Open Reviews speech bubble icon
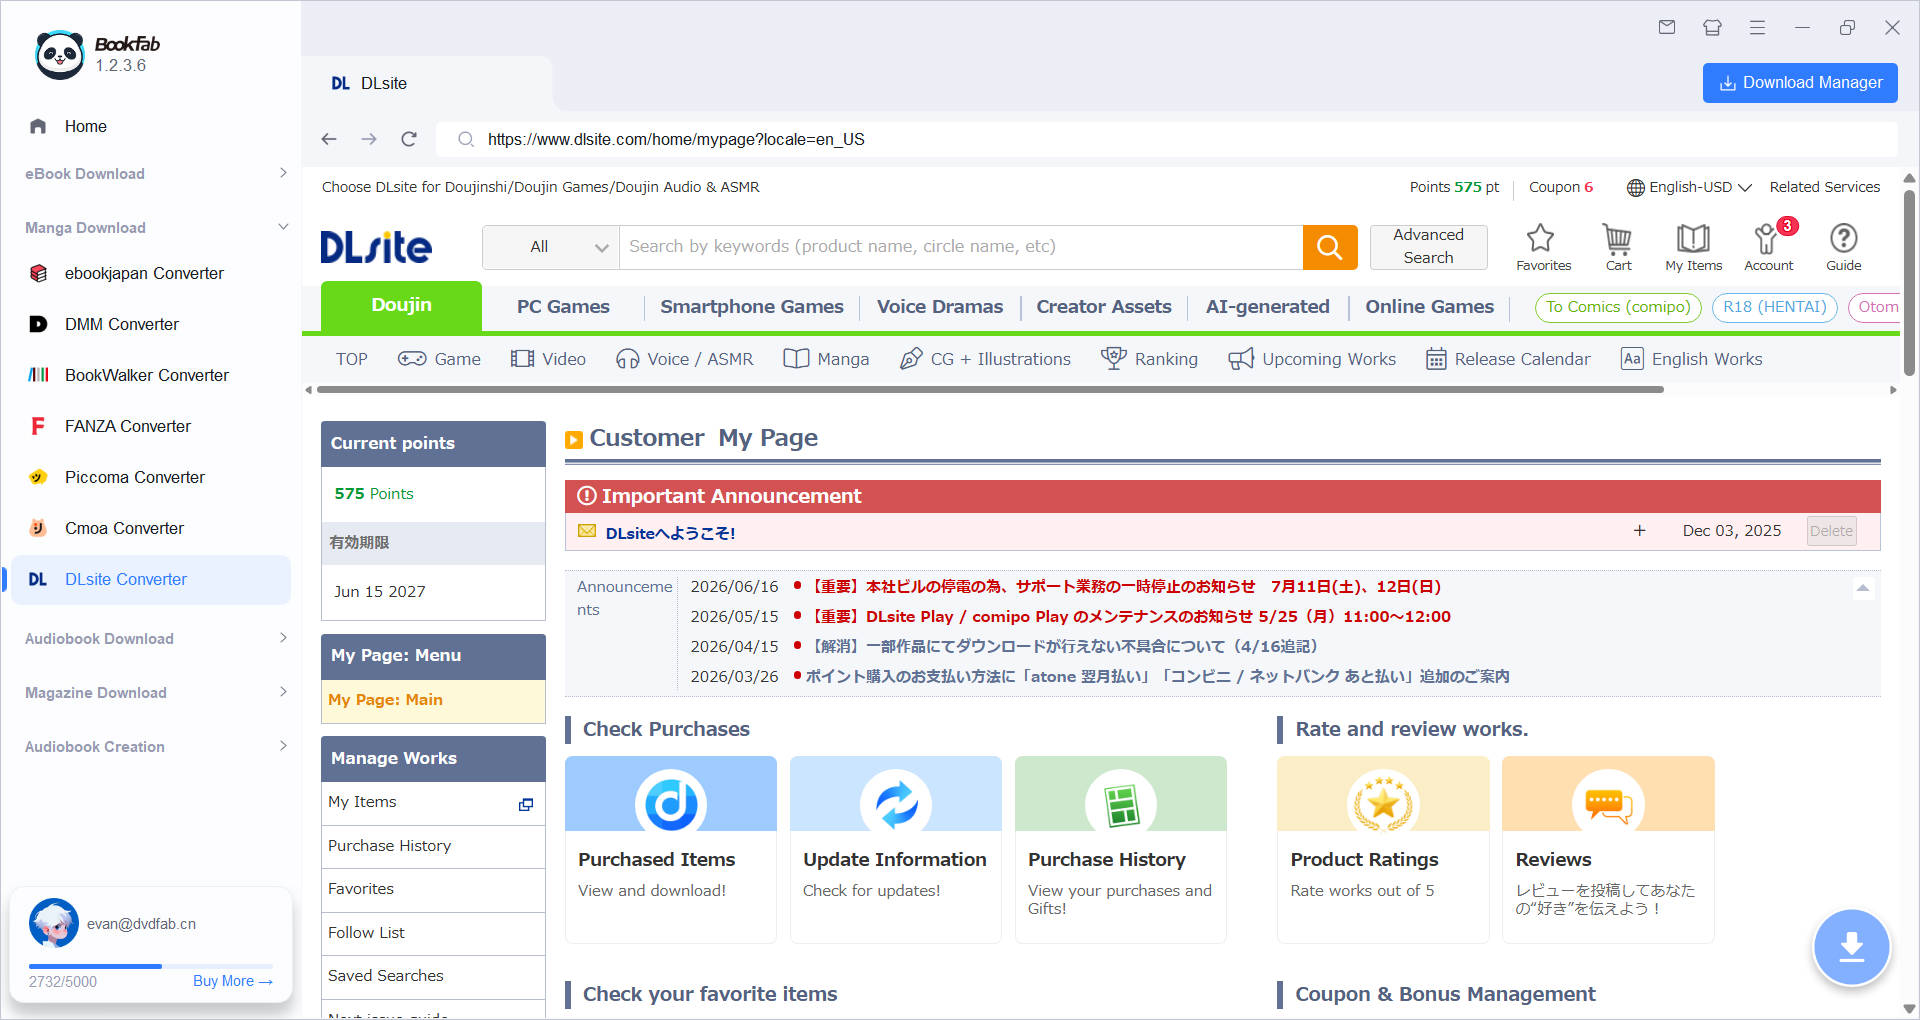This screenshot has width=1920, height=1020. [x=1608, y=802]
